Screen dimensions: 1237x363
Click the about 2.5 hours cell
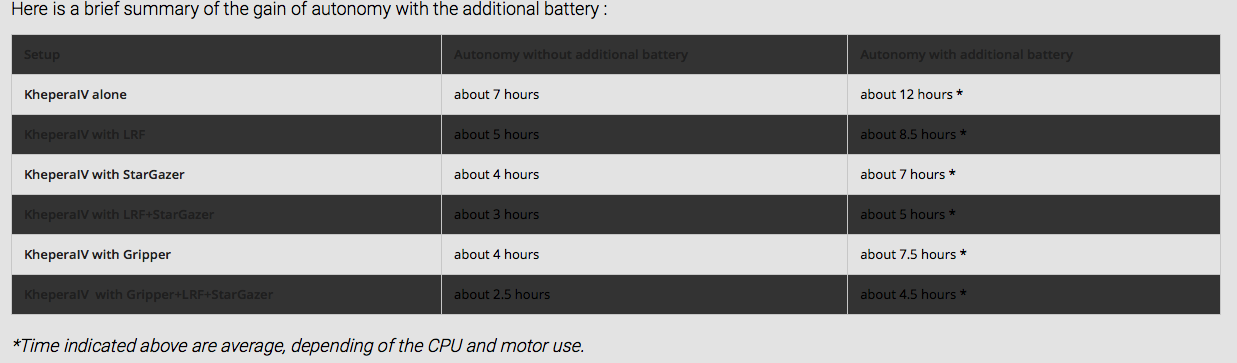pyautogui.click(x=644, y=295)
